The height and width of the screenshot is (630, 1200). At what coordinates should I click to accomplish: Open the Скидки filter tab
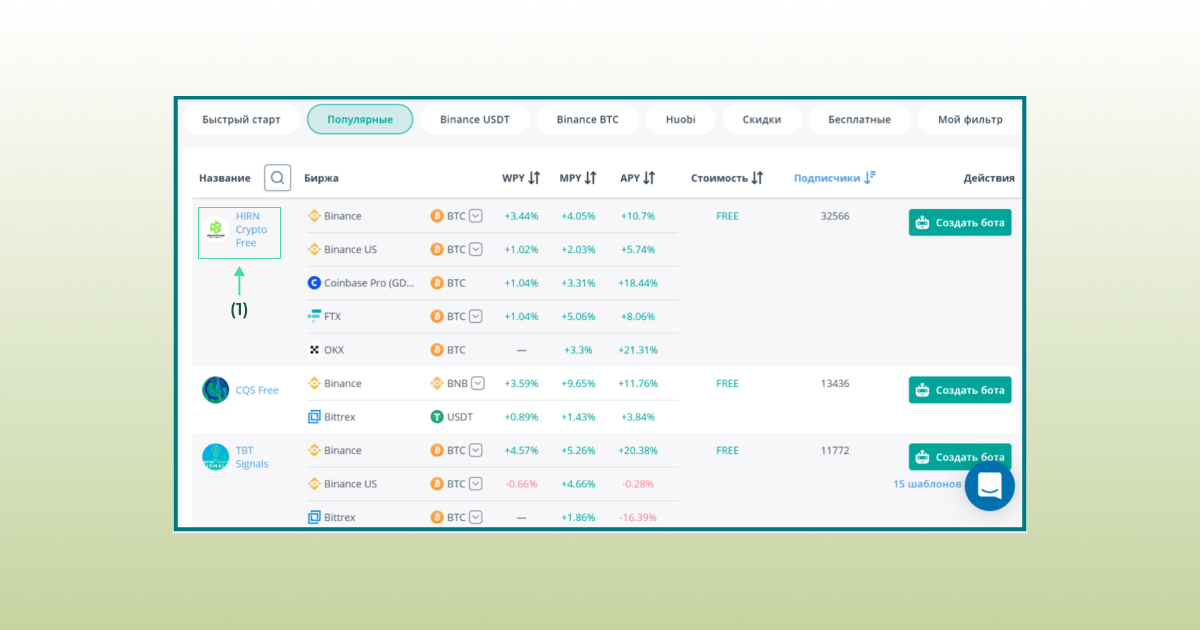pyautogui.click(x=762, y=119)
